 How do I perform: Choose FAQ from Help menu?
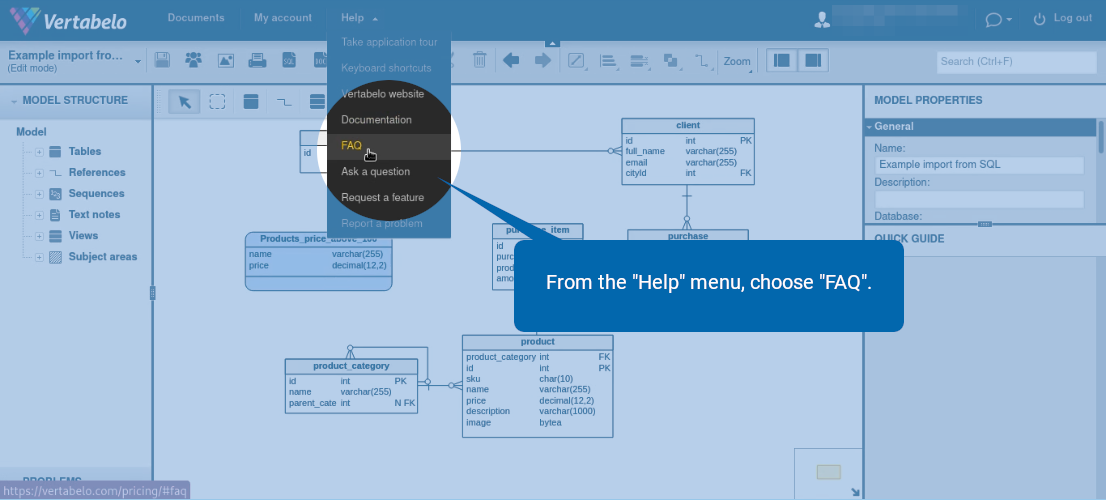point(389,146)
